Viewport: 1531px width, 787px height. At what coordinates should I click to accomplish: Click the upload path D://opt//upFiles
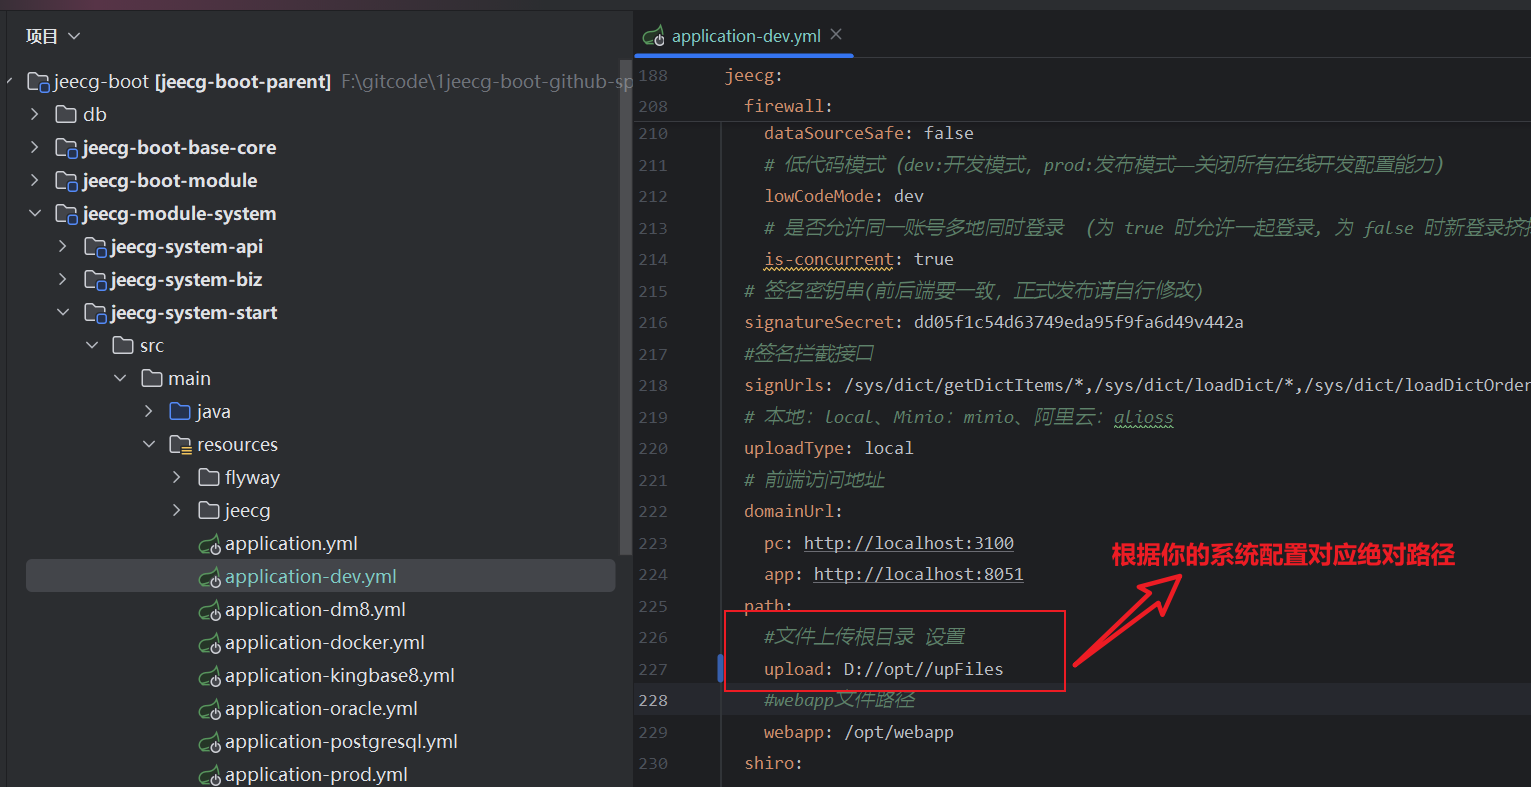(923, 669)
